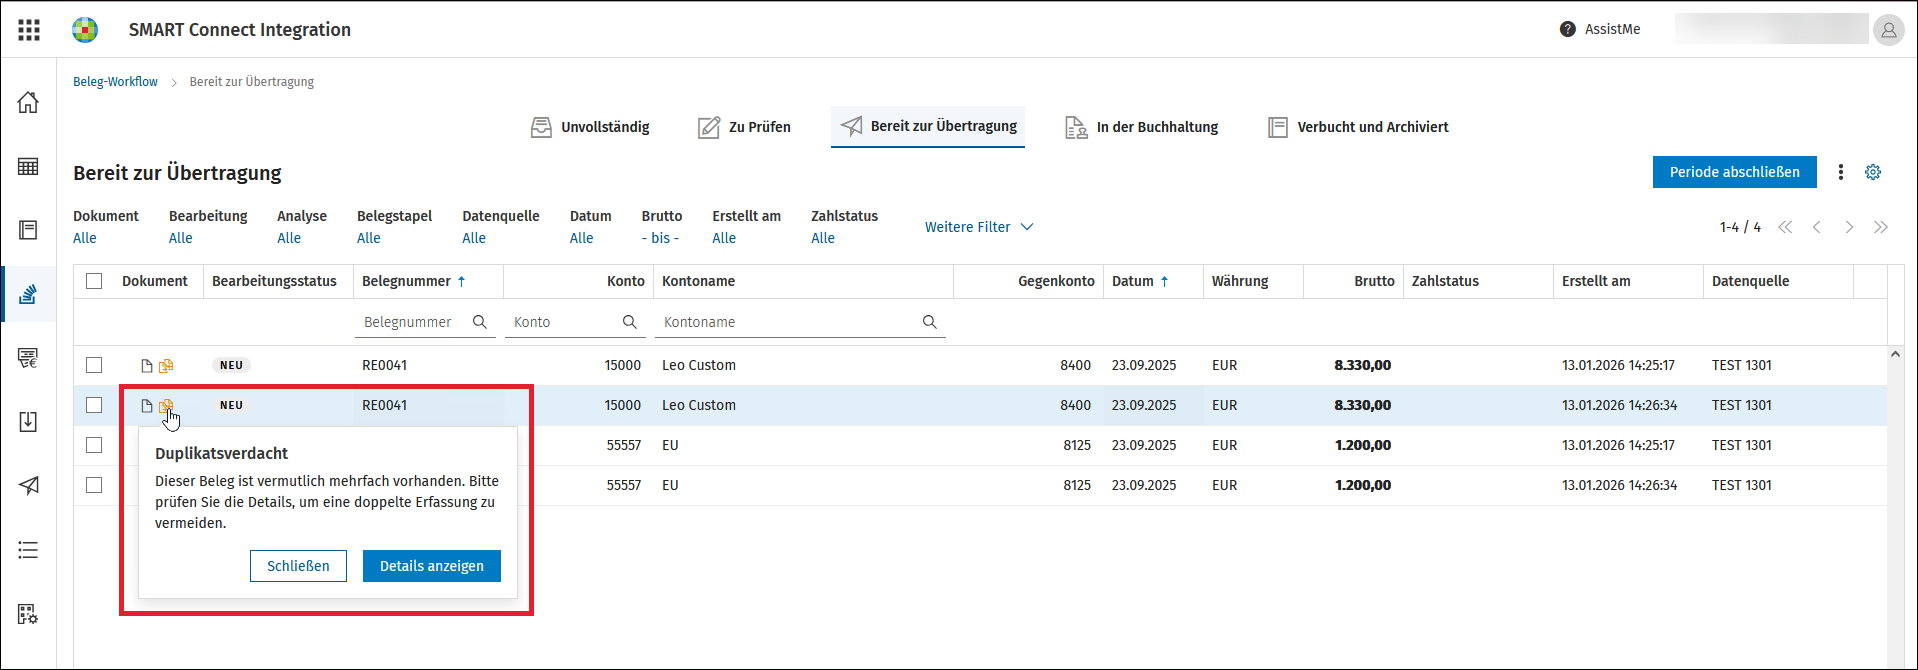This screenshot has width=1918, height=670.
Task: Go to the previous page arrow
Action: click(1817, 227)
